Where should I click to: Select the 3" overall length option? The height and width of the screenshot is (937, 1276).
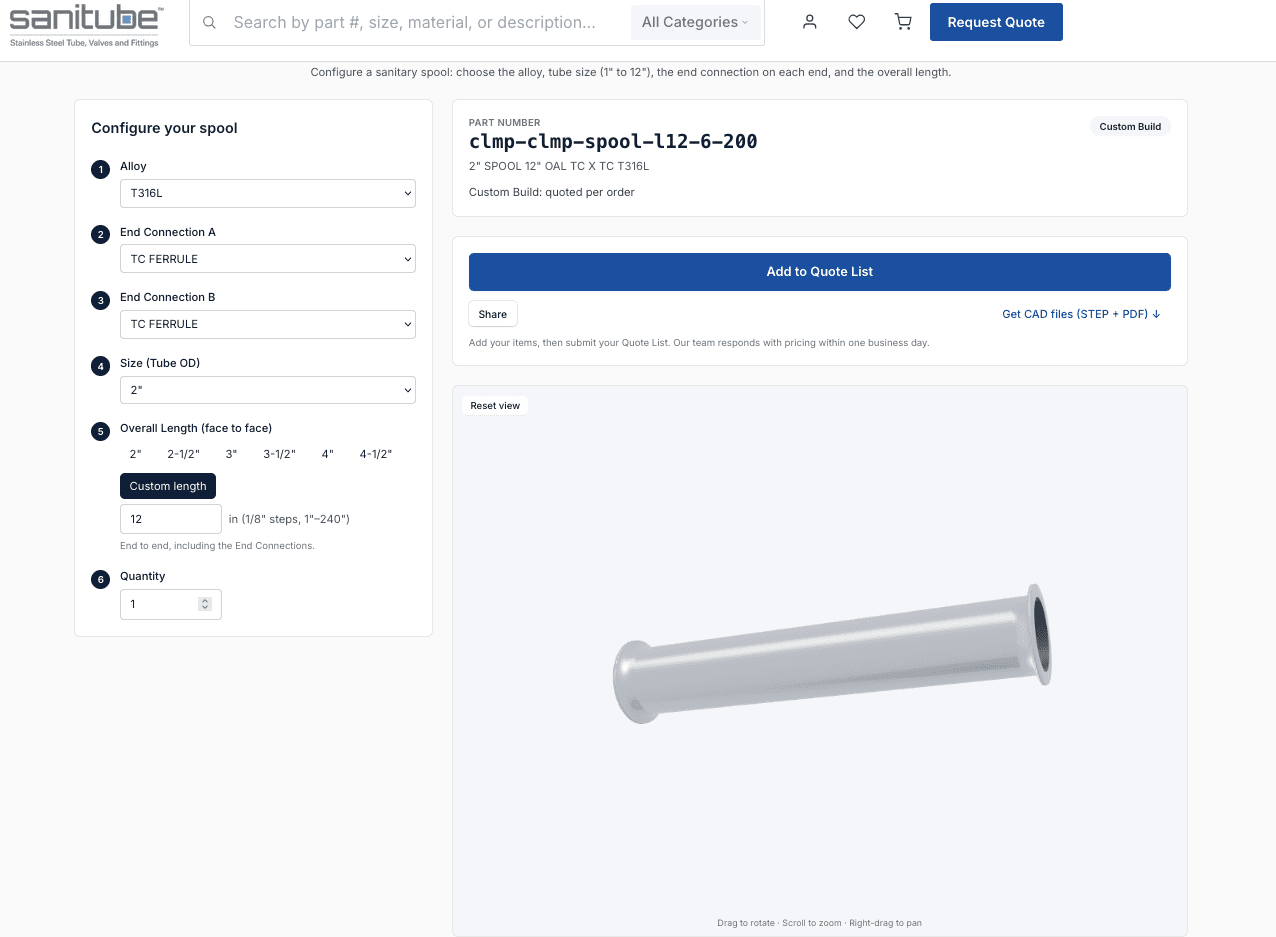point(231,454)
